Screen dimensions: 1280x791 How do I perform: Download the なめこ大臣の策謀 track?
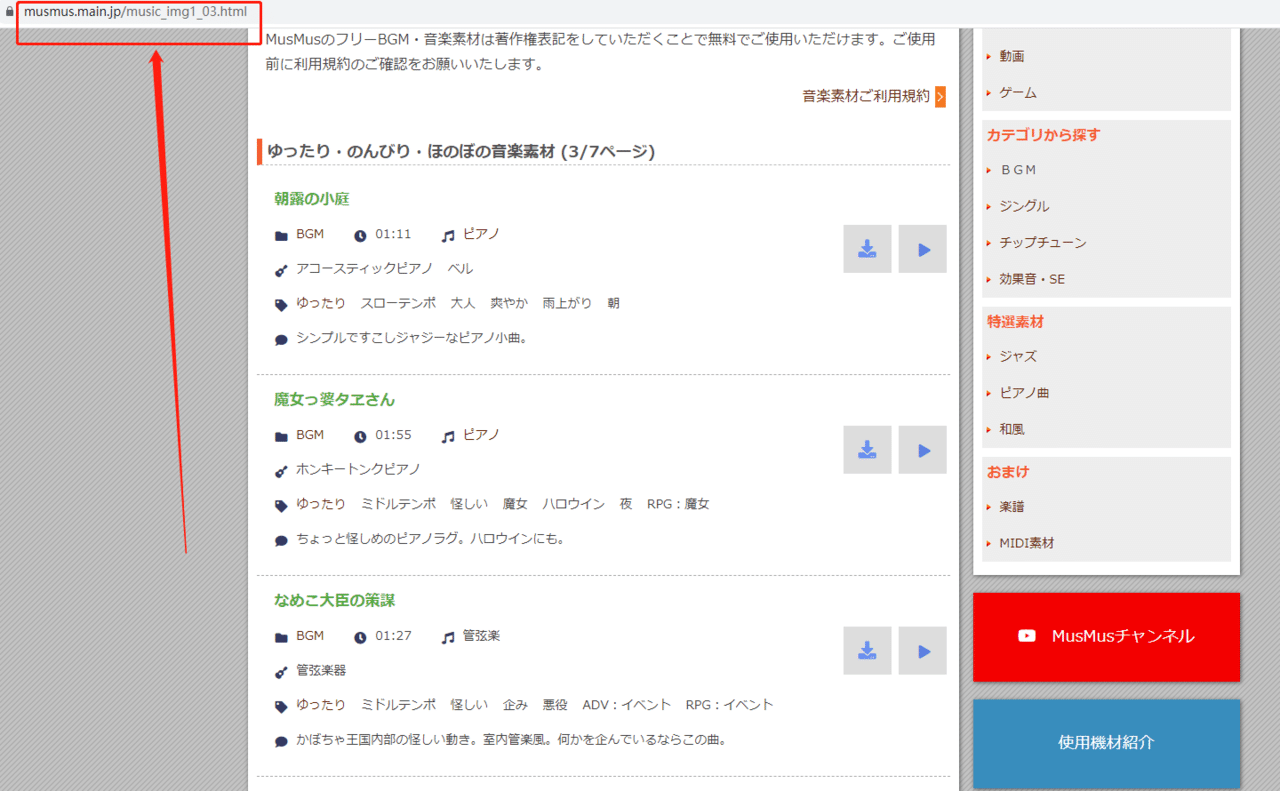coord(866,650)
